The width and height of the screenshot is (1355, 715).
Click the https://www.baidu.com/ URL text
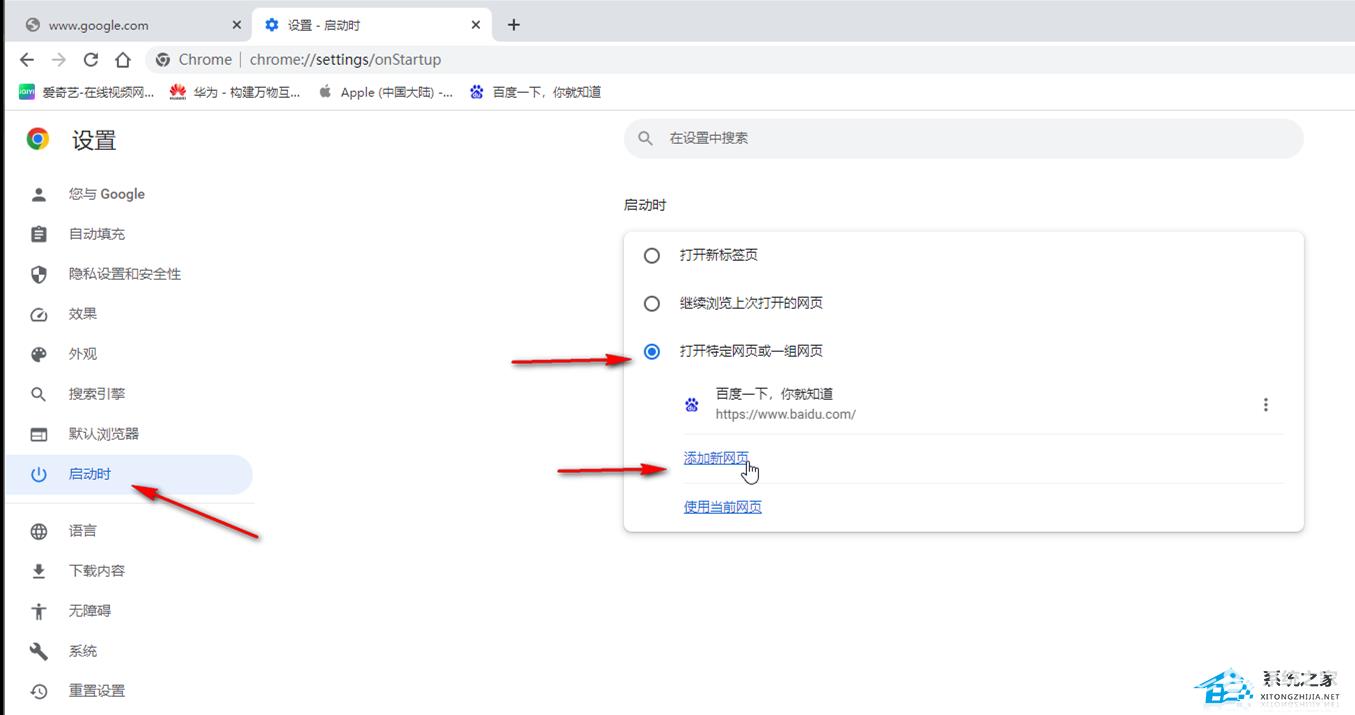click(x=786, y=414)
